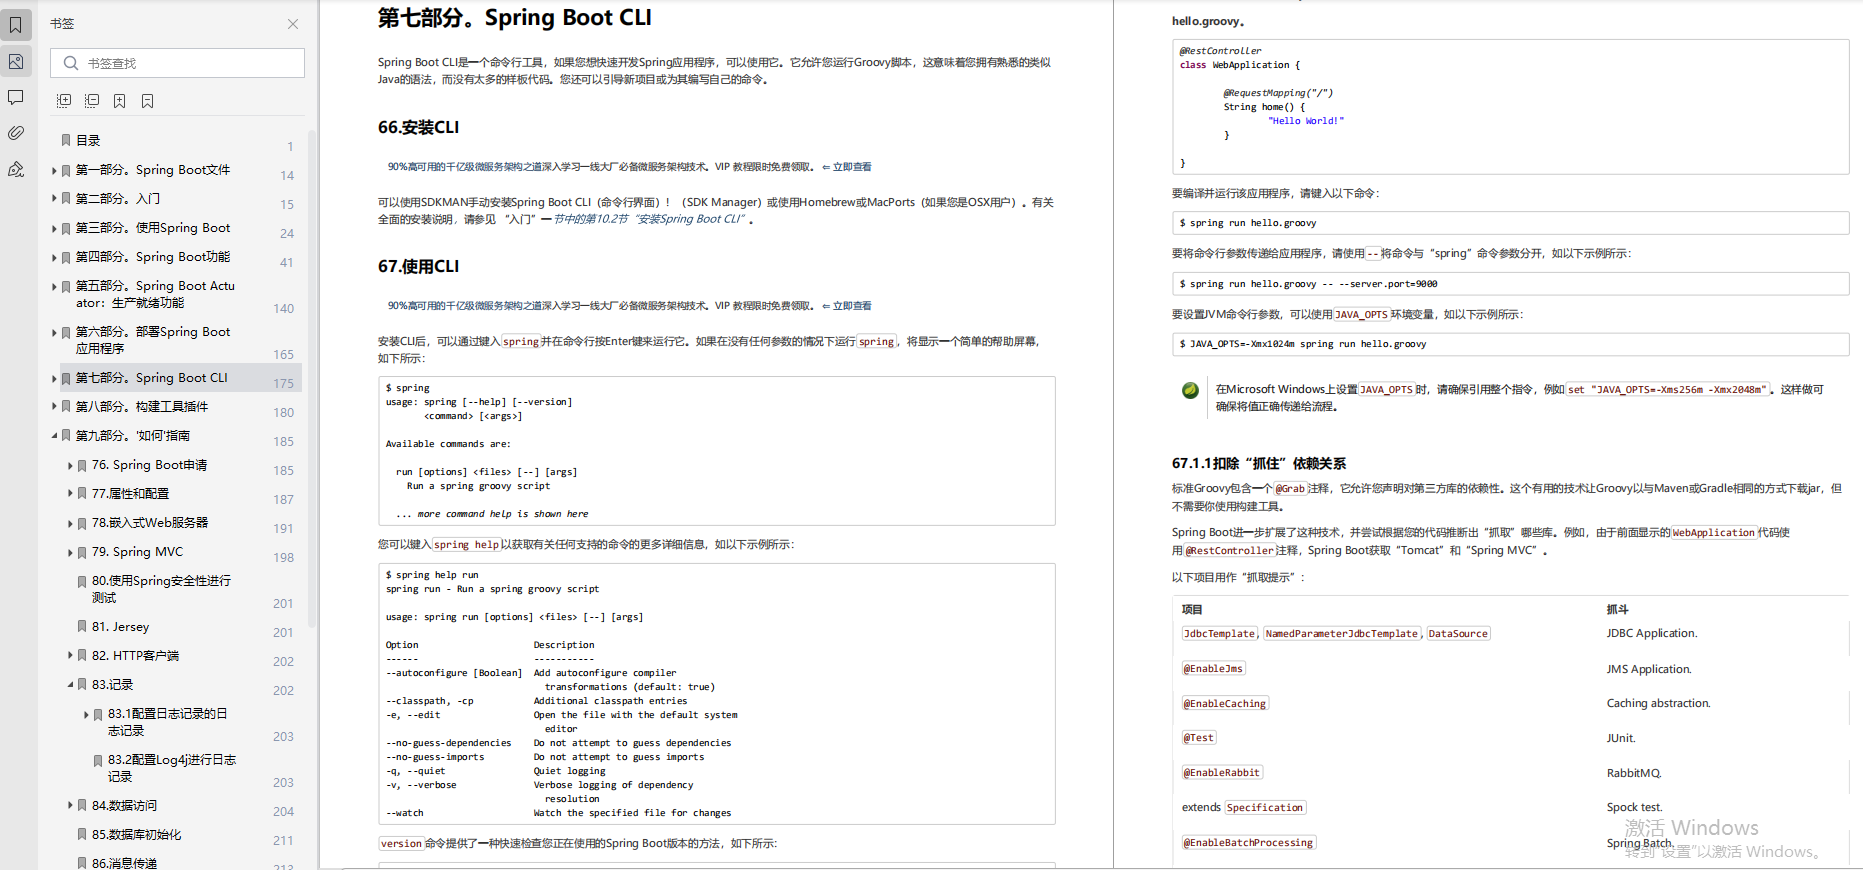This screenshot has width=1863, height=870.
Task: Click the bookmark icon beside 目录
Action: pos(66,141)
